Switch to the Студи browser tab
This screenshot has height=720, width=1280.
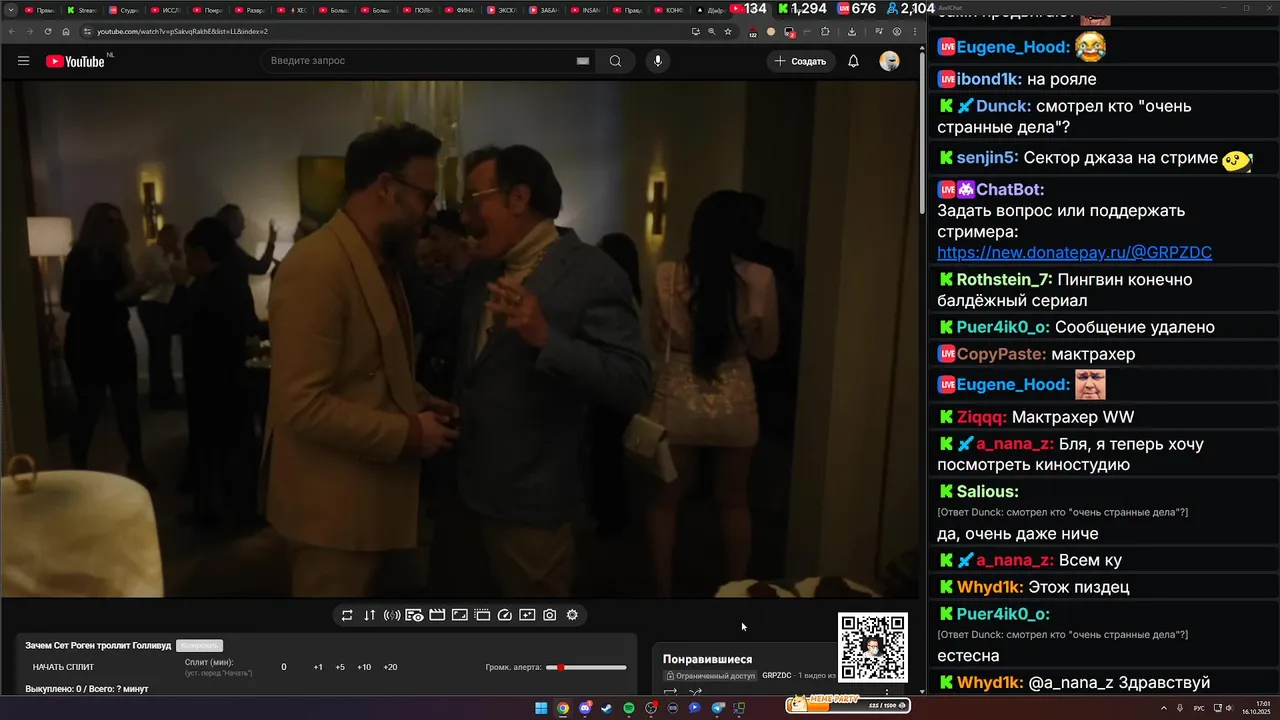click(126, 10)
